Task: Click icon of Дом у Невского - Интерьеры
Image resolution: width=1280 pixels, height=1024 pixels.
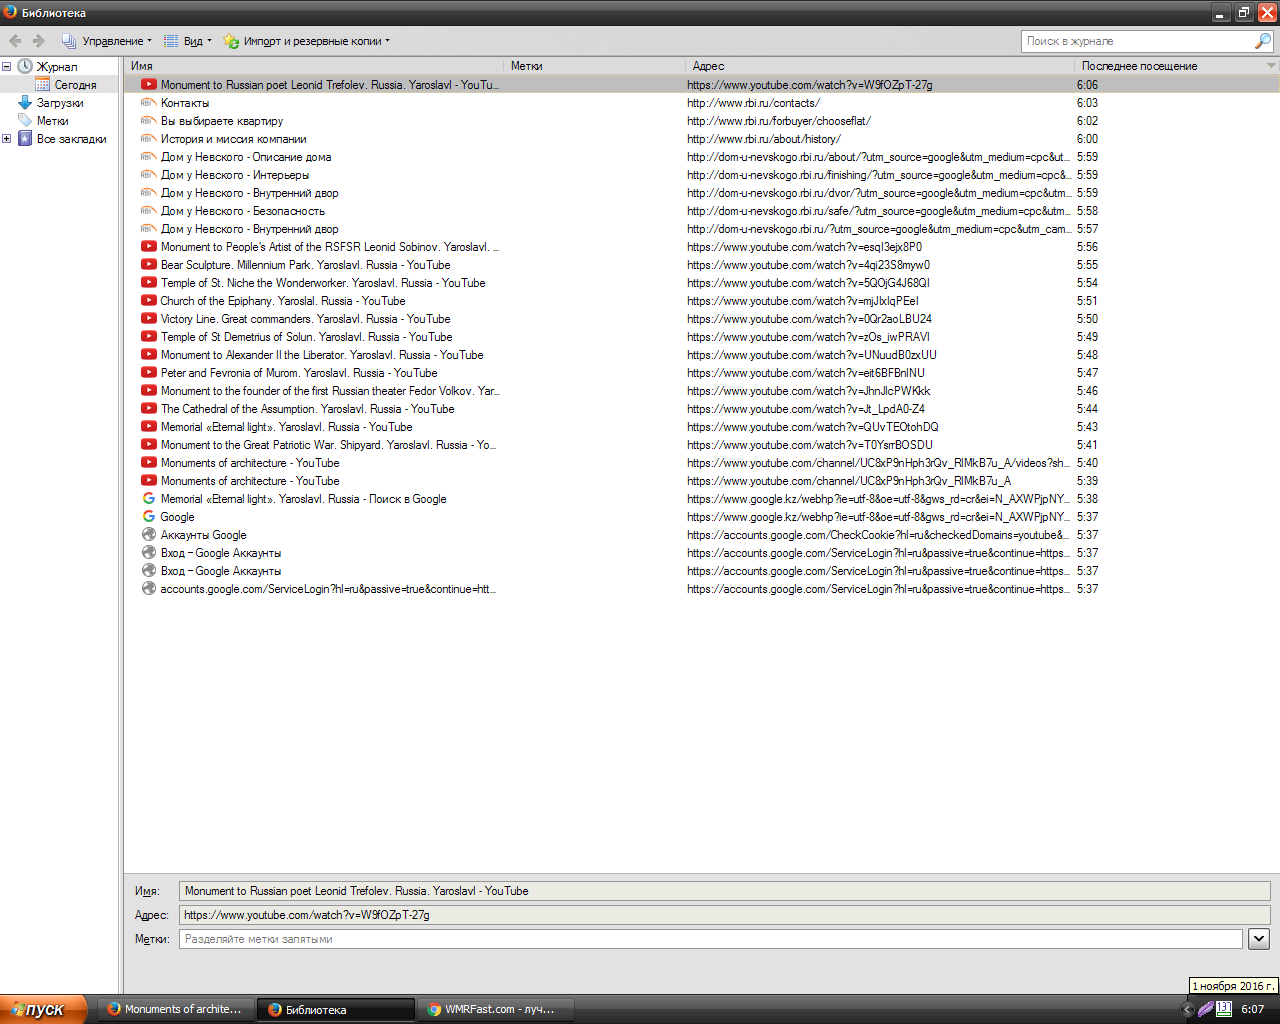Action: pos(149,175)
